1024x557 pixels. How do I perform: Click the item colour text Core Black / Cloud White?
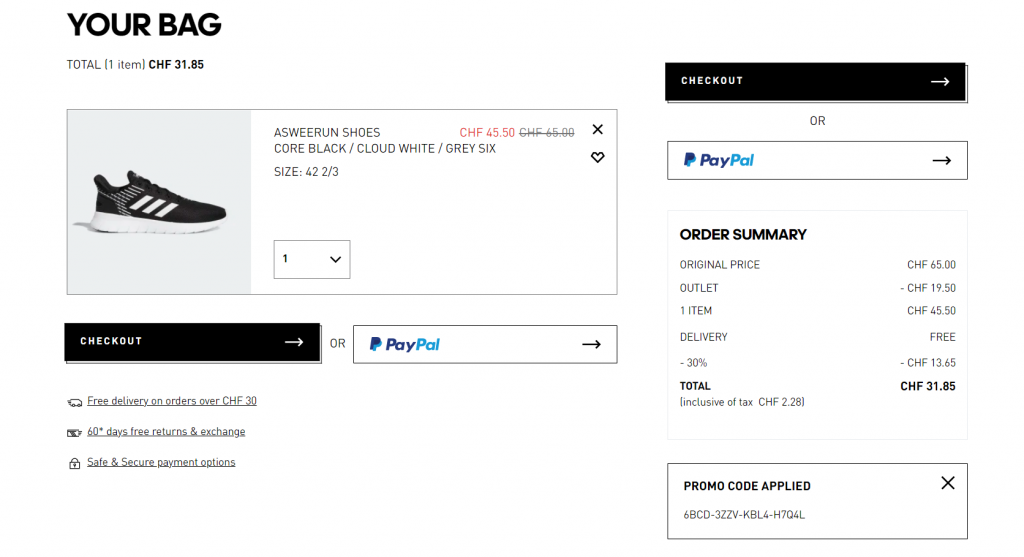(384, 149)
